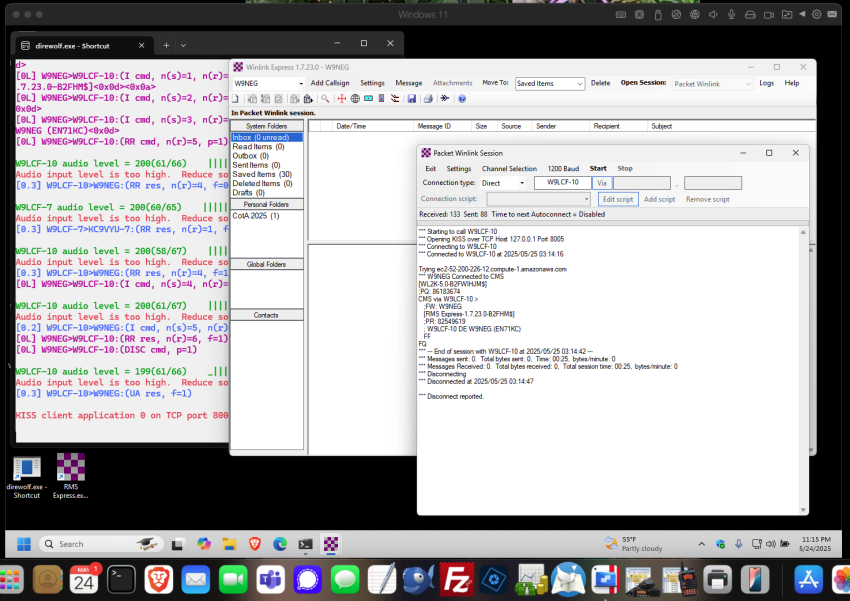The height and width of the screenshot is (601, 850).
Task: Open the Open Session type dropdown
Action: pos(748,84)
